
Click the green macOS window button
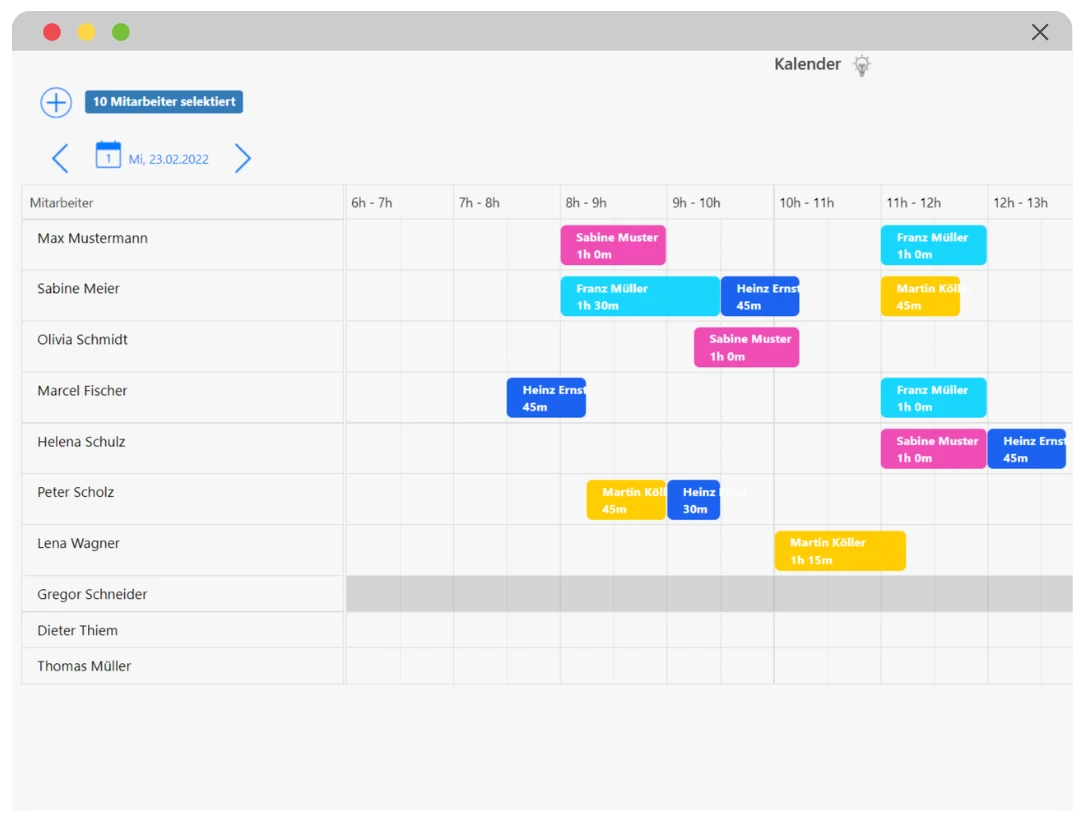121,32
